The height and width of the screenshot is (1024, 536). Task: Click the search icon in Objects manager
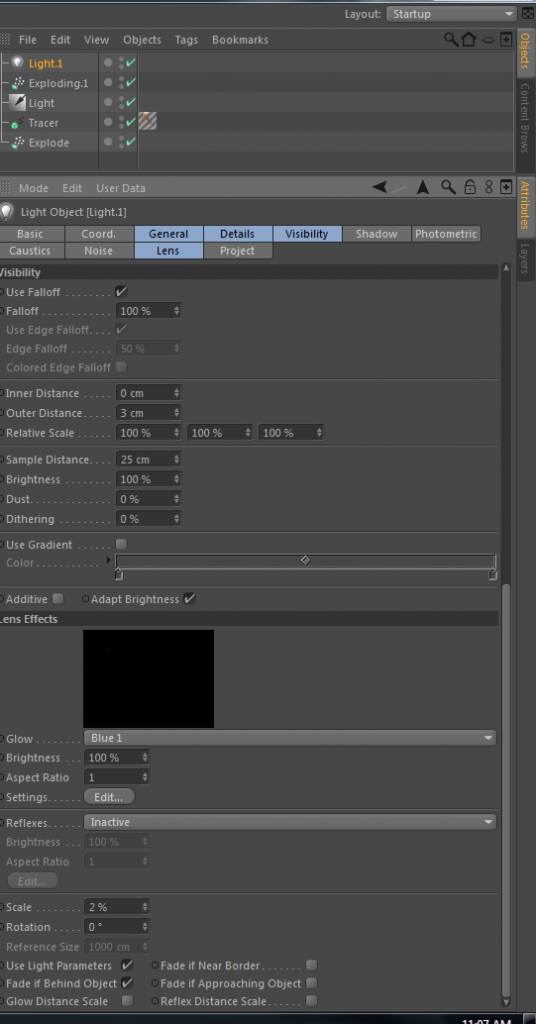(x=451, y=39)
